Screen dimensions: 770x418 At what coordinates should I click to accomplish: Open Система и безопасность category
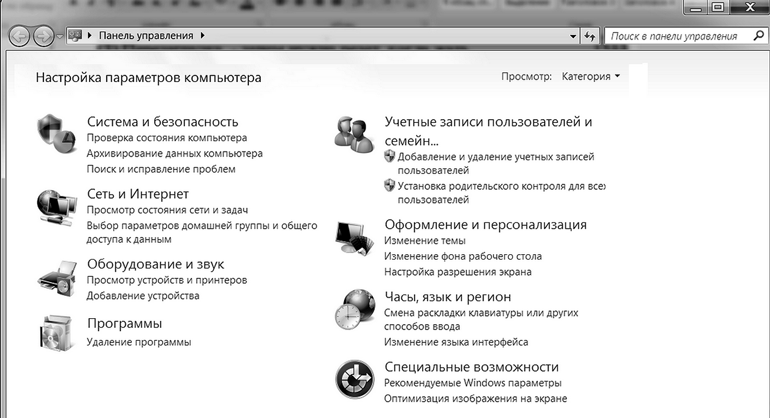(x=163, y=121)
